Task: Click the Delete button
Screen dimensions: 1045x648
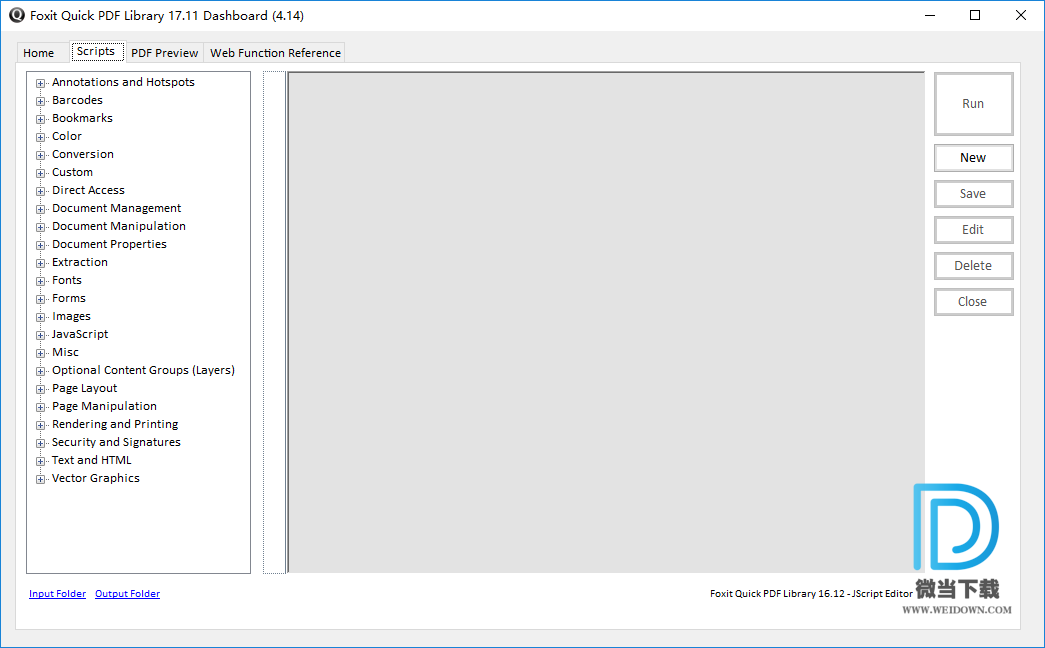Action: (973, 266)
